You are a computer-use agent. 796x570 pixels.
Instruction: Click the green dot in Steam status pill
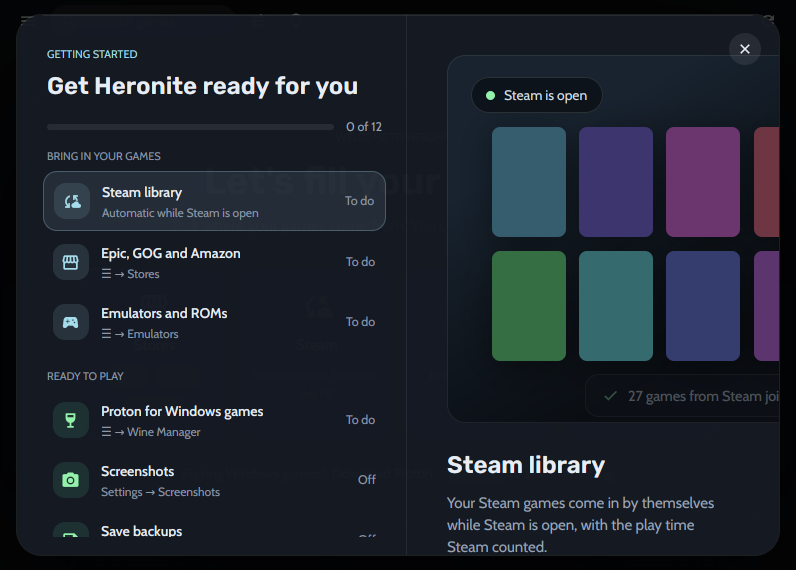(490, 95)
